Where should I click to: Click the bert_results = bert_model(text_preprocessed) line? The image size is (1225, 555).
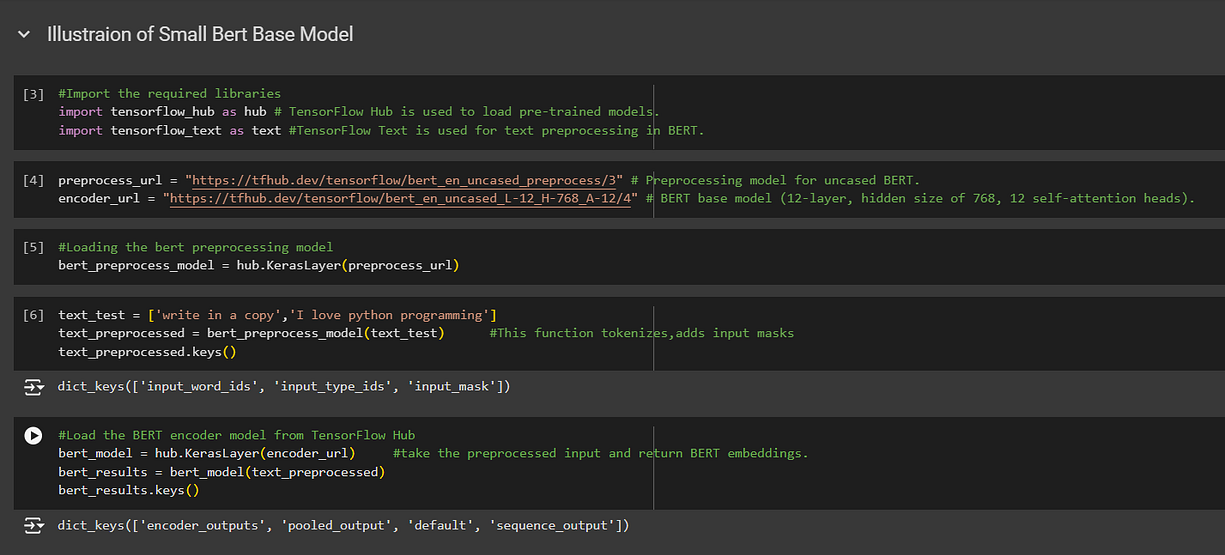222,471
